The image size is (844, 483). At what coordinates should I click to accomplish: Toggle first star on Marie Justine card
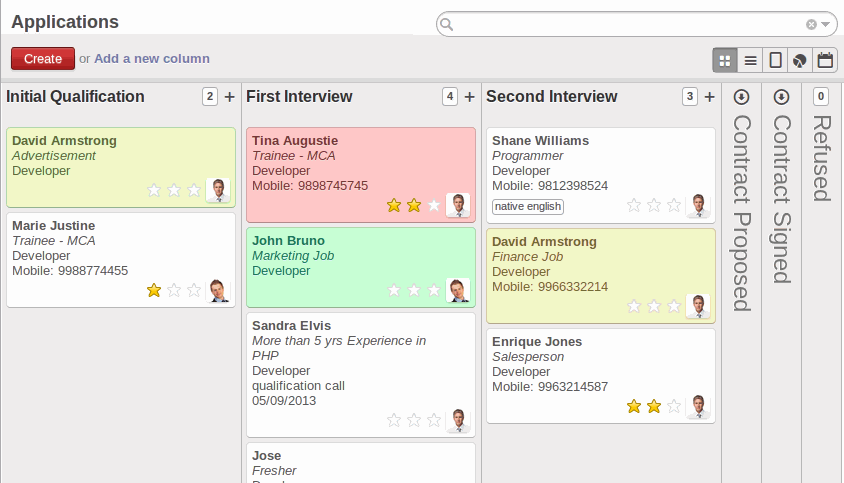coord(154,290)
